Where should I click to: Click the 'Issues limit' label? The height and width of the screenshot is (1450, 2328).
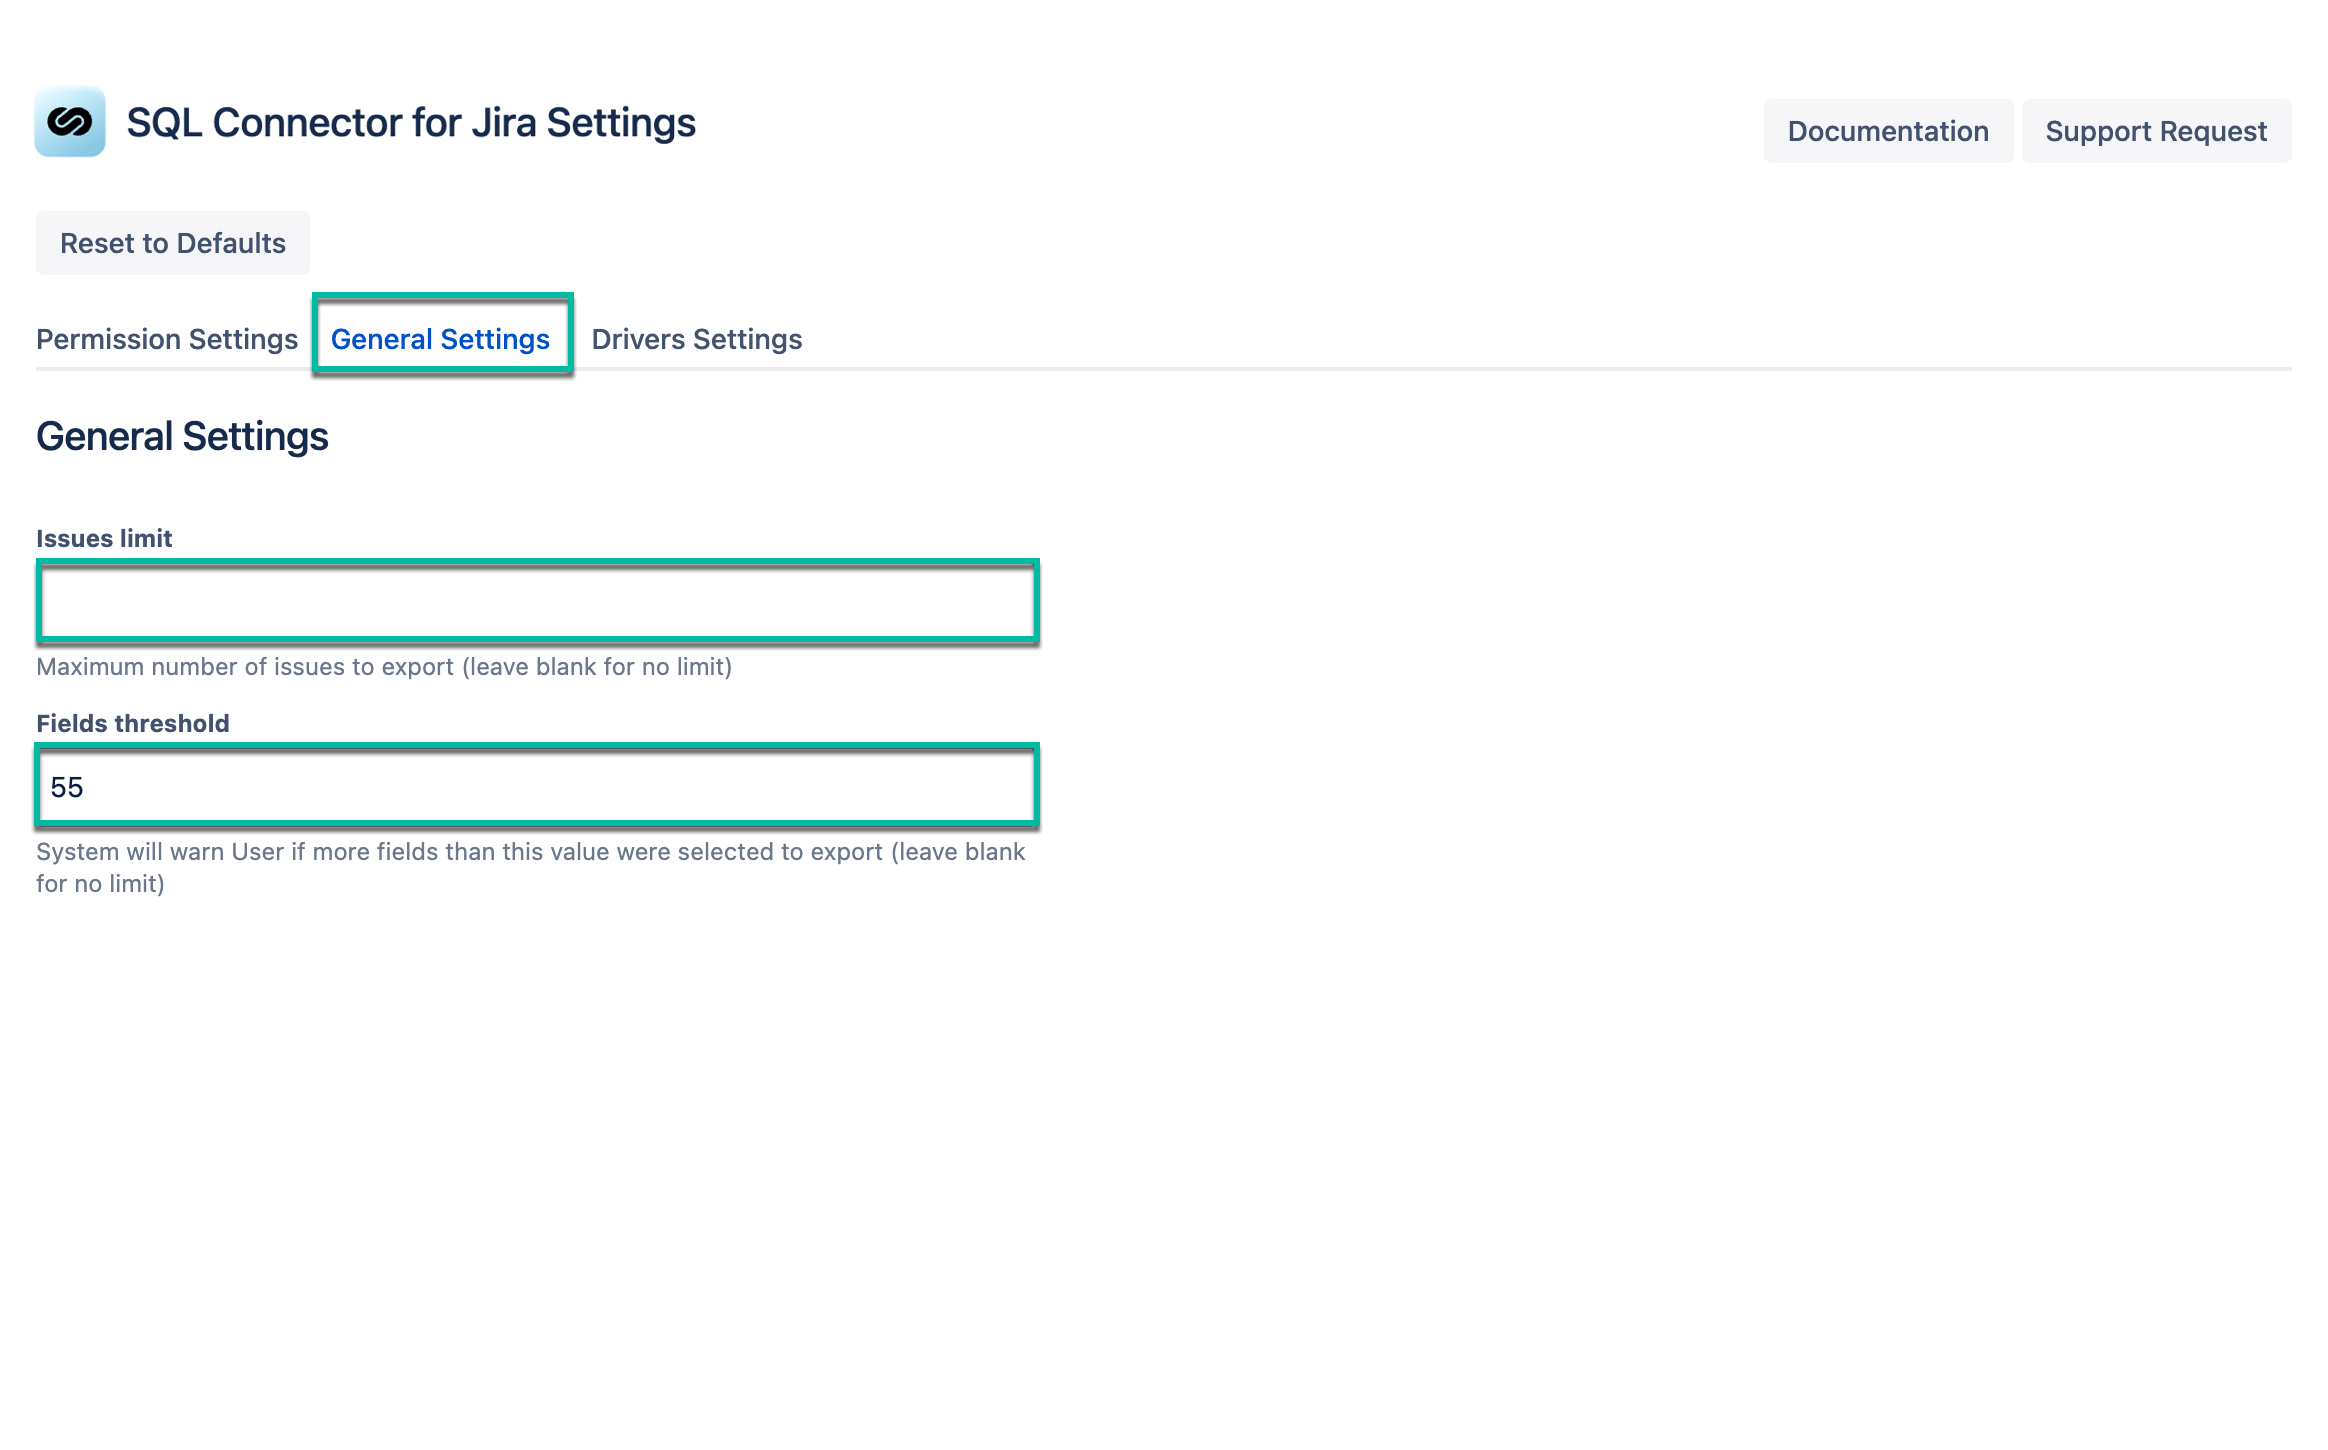point(104,538)
